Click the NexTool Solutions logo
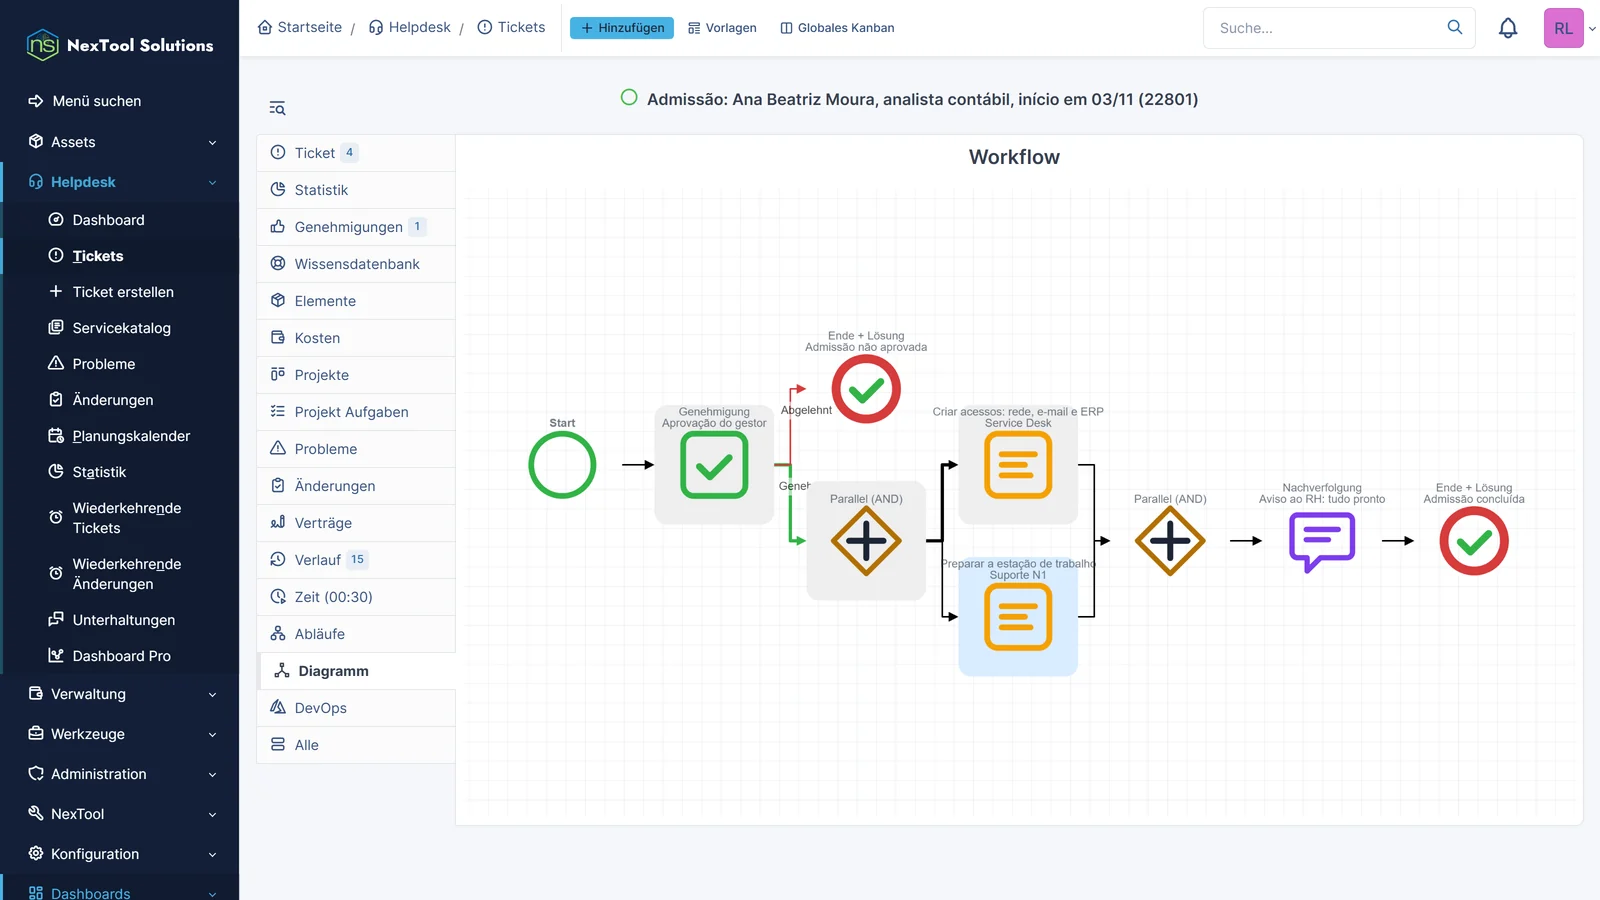This screenshot has width=1600, height=900. pyautogui.click(x=120, y=45)
